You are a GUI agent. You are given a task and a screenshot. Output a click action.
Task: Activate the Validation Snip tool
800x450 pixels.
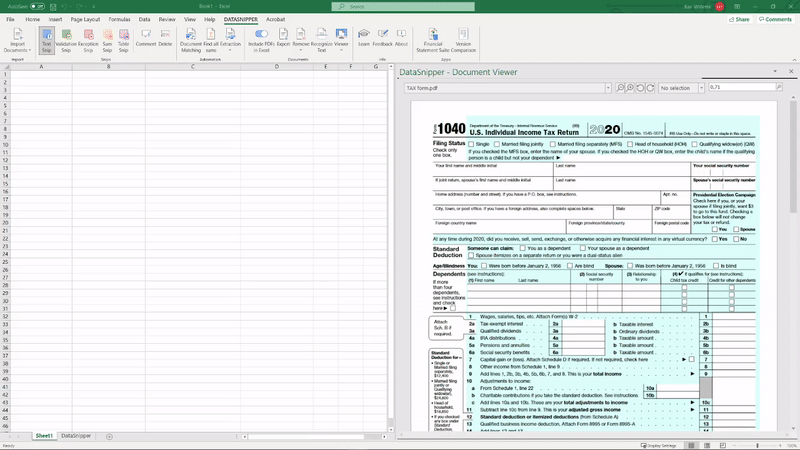point(66,40)
